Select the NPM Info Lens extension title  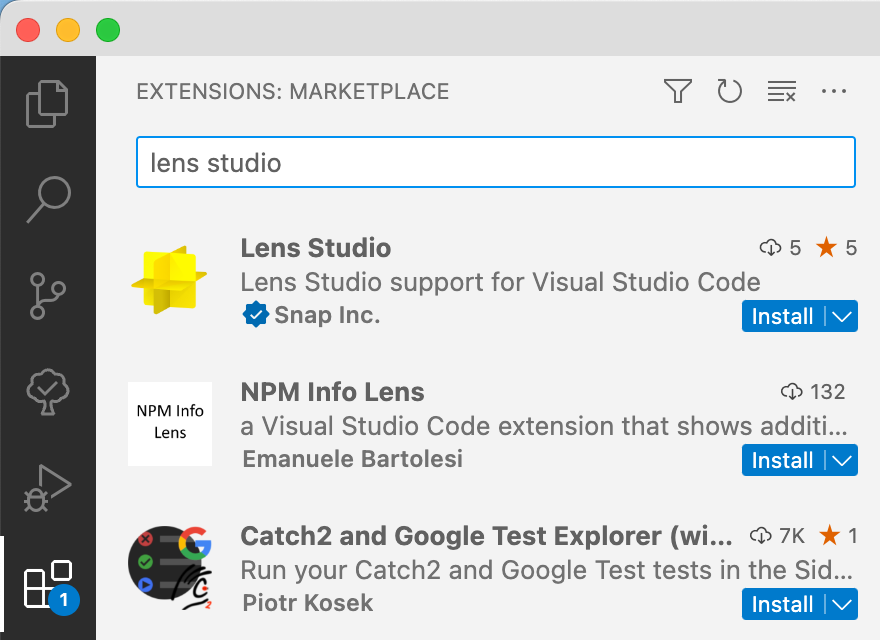point(332,392)
